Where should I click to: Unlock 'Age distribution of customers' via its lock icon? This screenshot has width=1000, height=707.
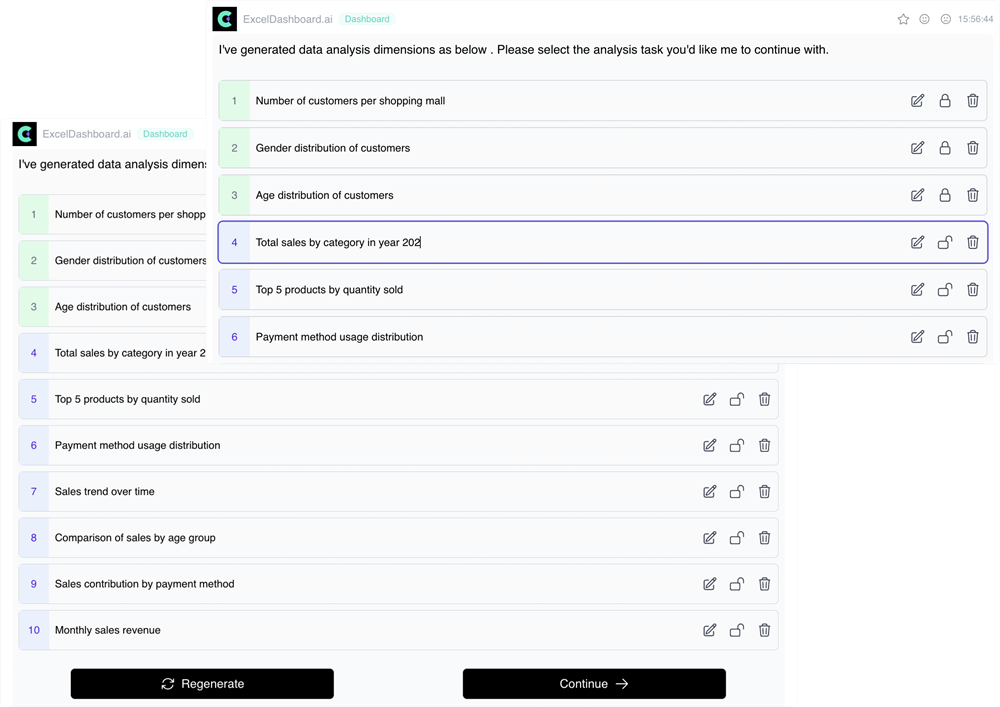(x=945, y=195)
